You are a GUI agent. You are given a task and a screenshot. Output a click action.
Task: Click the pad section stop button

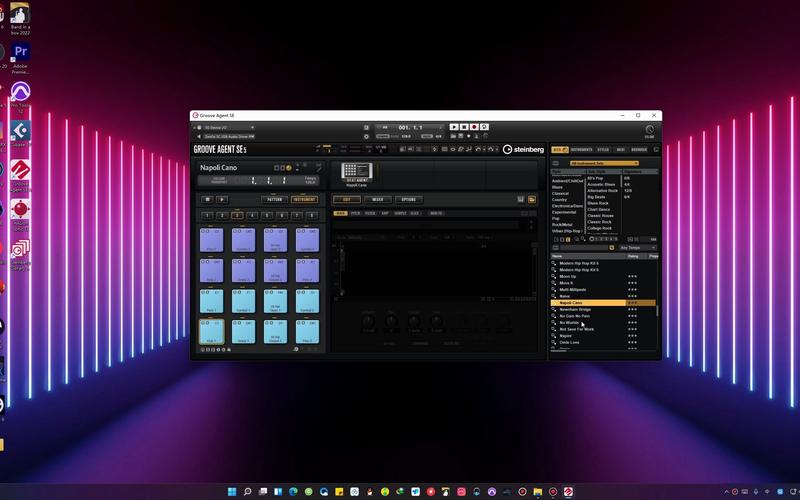point(207,199)
